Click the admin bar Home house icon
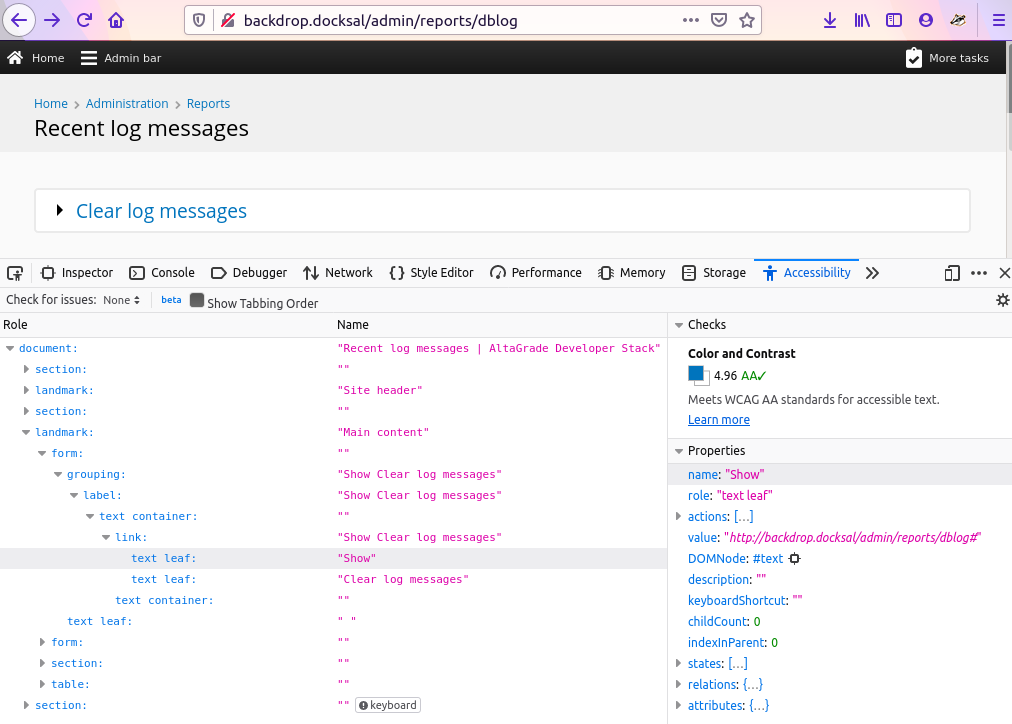 pos(15,57)
